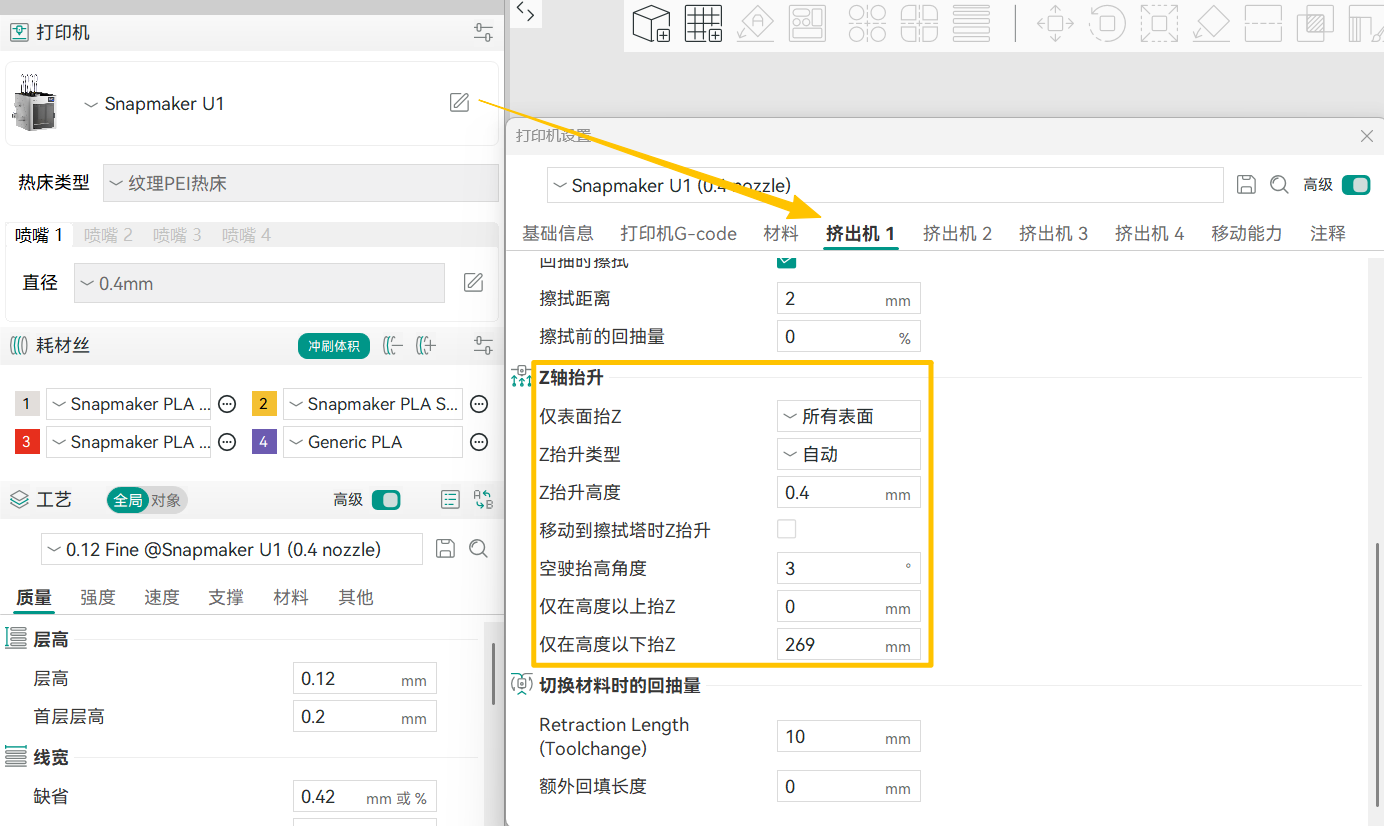Click search icon in printer settings dialog
The width and height of the screenshot is (1384, 826).
[x=1279, y=185]
